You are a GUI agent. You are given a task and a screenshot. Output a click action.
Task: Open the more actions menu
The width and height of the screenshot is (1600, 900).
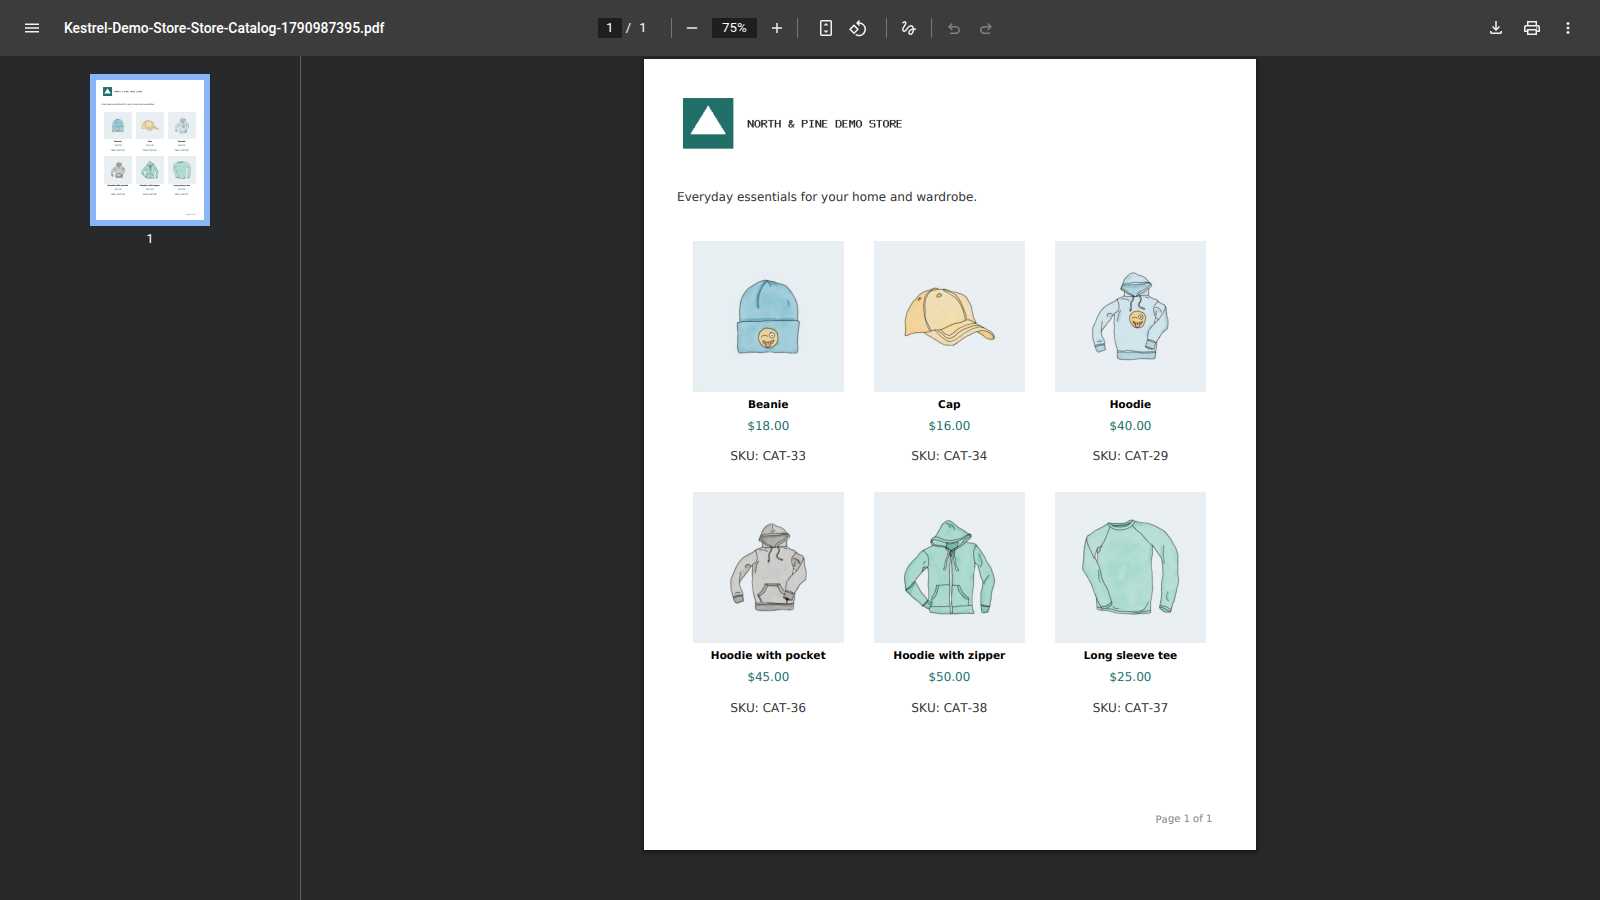[1568, 28]
